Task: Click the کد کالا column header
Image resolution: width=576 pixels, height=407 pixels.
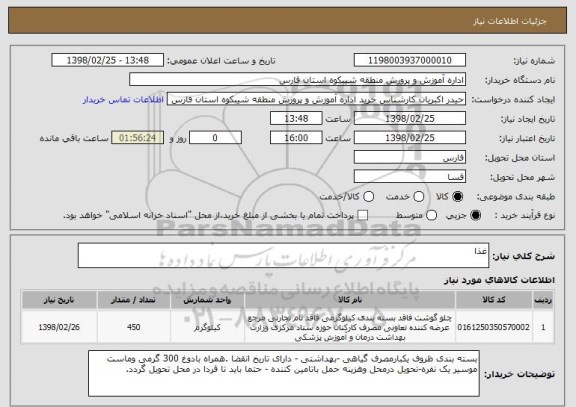Action: tap(494, 300)
